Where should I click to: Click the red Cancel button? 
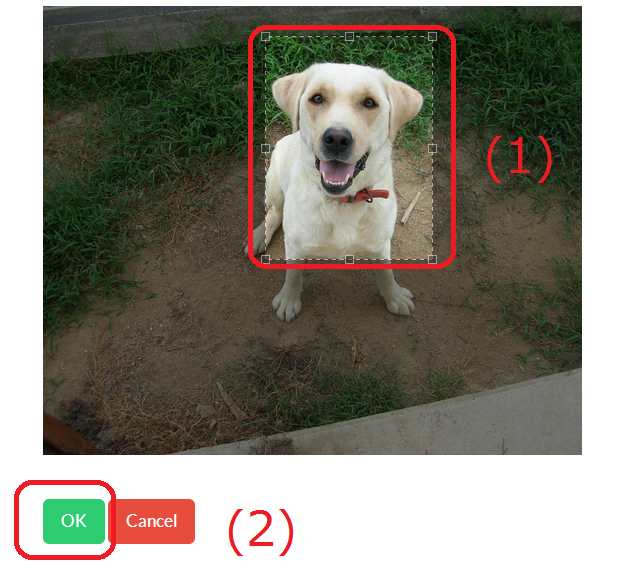(152, 521)
